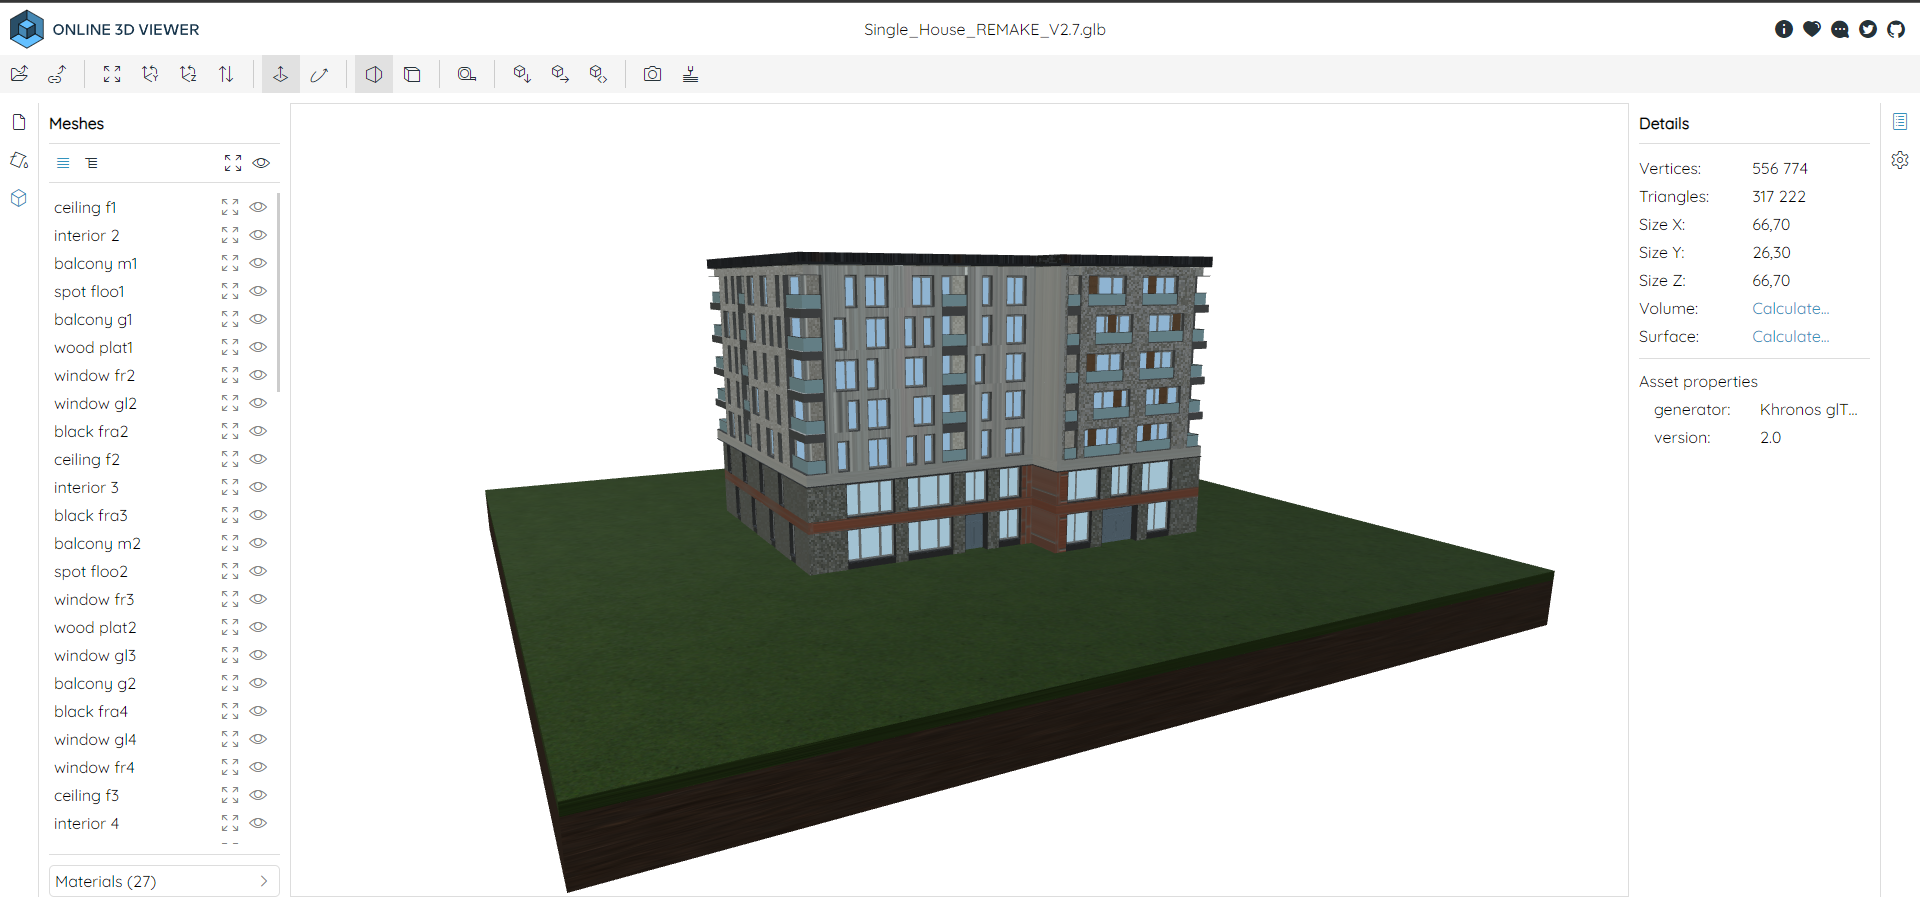Fit the 'ceiling f1' mesh to view
Image resolution: width=1920 pixels, height=906 pixels.
229,207
